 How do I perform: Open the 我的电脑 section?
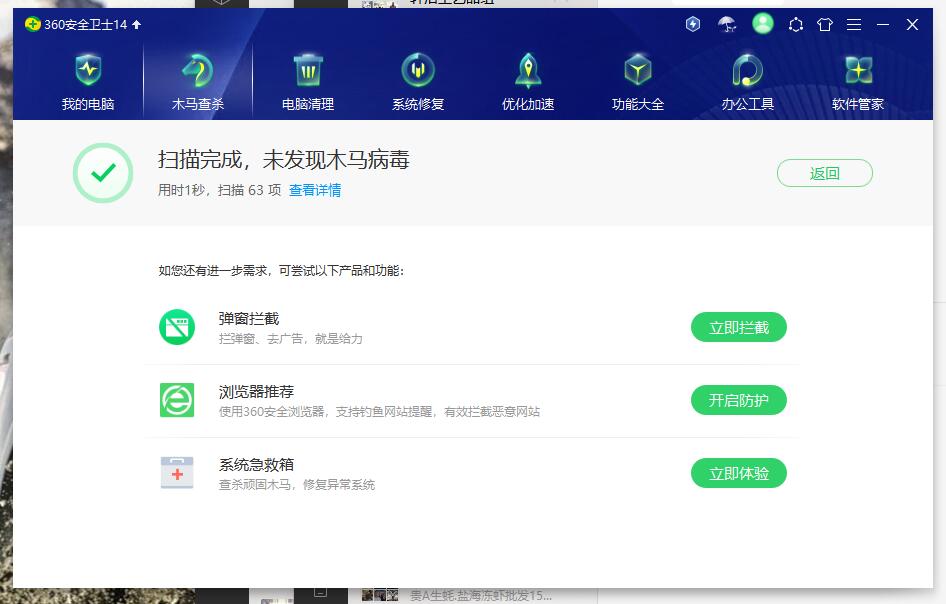[x=88, y=82]
